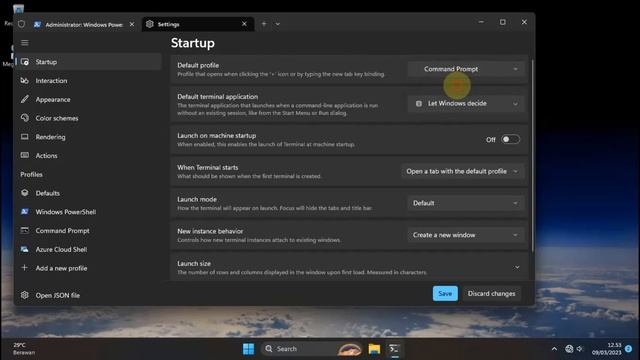Open Azure Cloud Shell profile settings
The height and width of the screenshot is (360, 640).
(x=88, y=249)
